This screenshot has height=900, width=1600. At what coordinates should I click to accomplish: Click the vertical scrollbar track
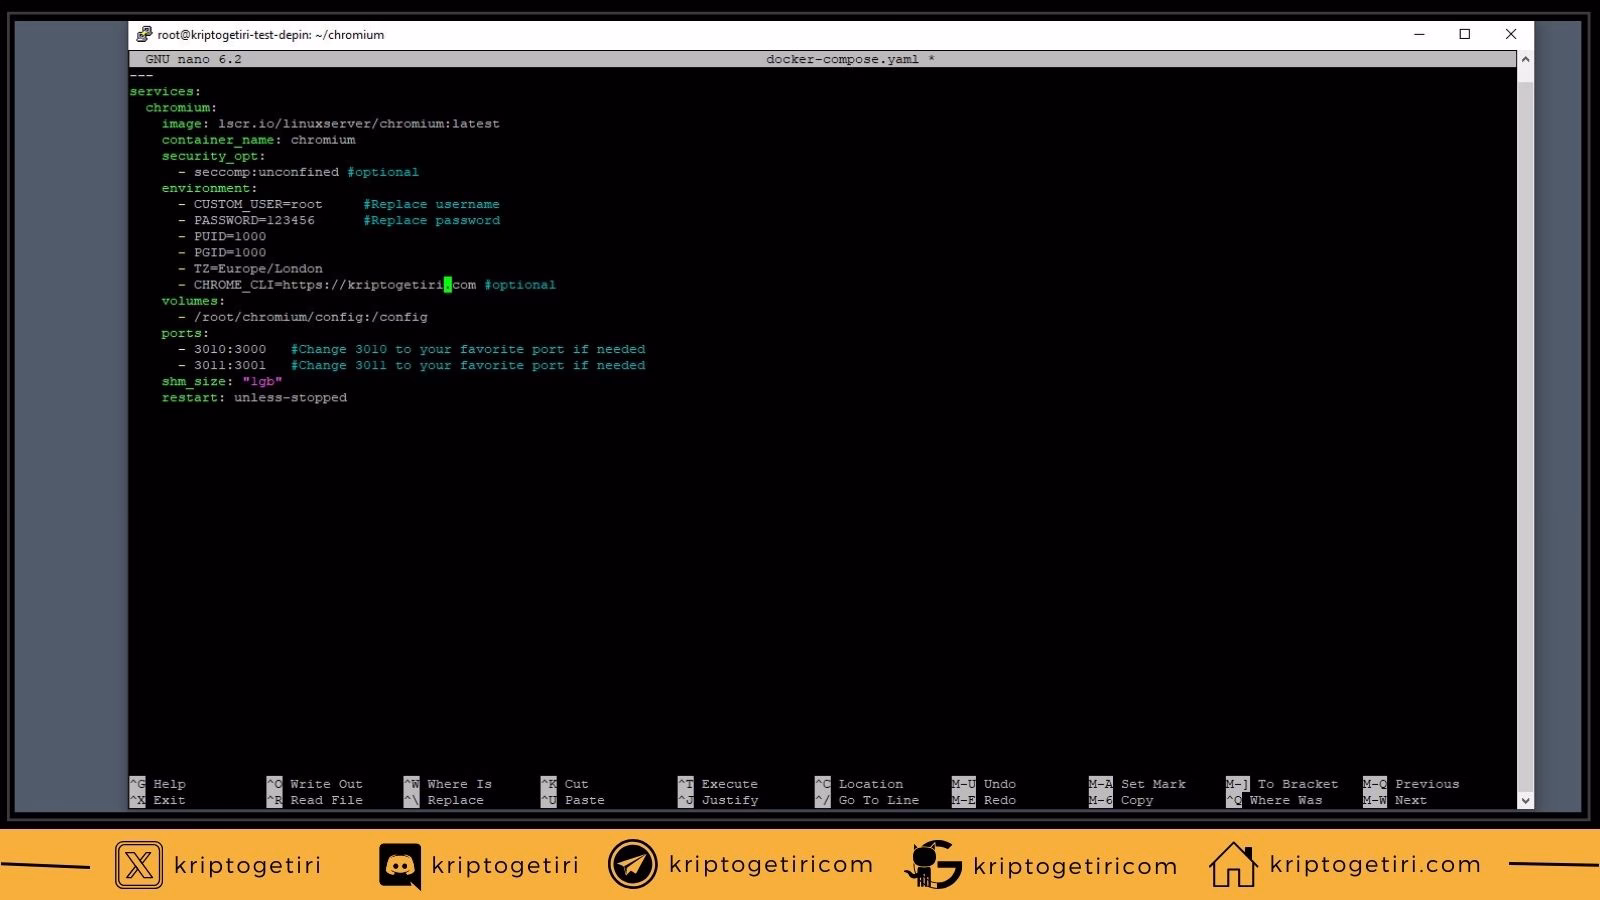click(x=1524, y=430)
